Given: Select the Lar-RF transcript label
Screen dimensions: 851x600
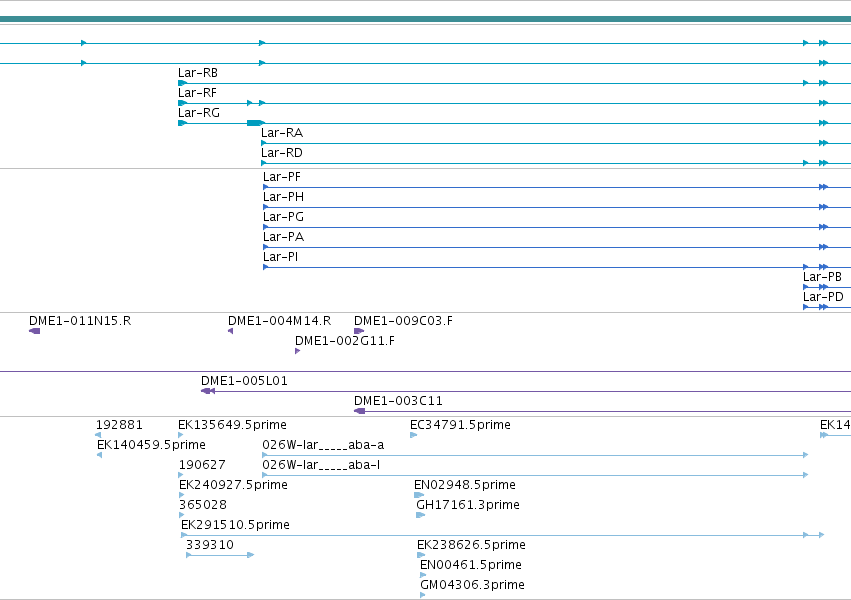Looking at the screenshot, I should 197,93.
